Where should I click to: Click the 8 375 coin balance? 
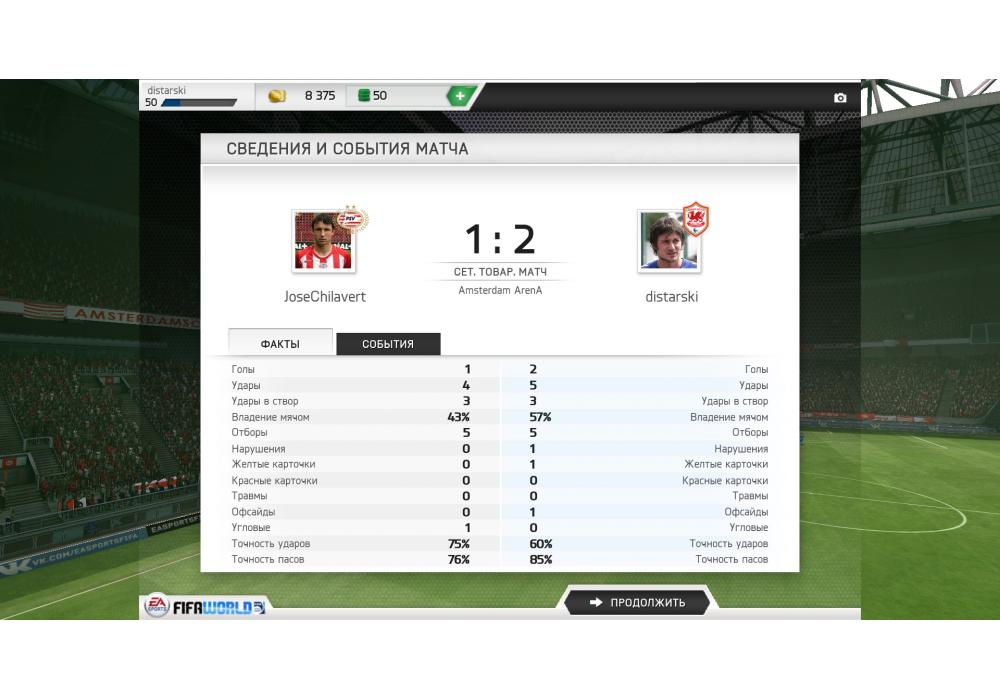[320, 96]
